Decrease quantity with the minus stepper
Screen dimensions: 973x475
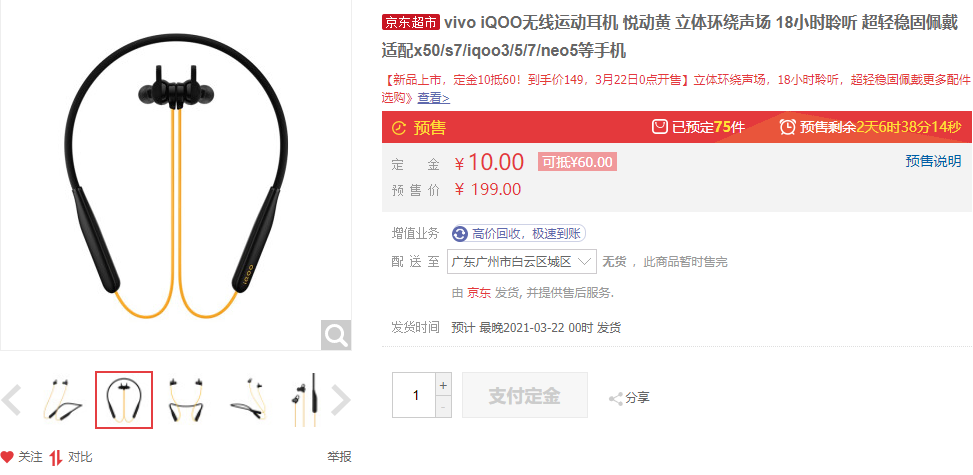click(442, 407)
